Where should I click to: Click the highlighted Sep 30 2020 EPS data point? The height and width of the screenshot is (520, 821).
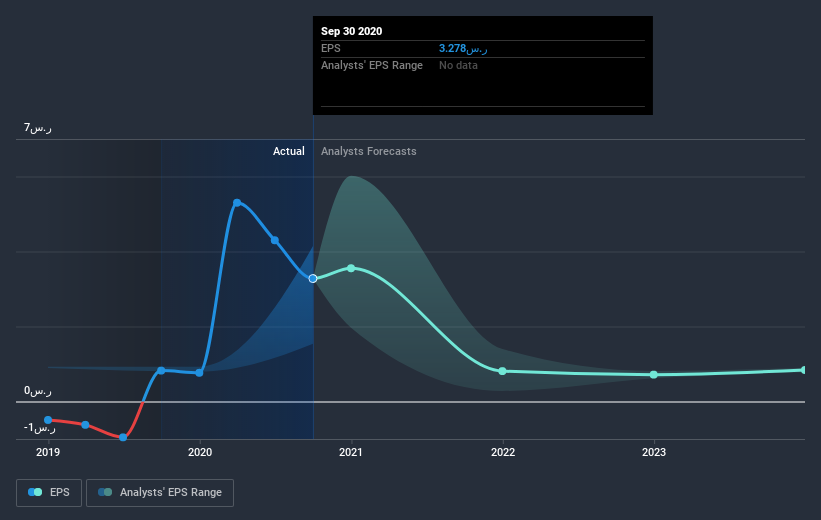tap(313, 279)
